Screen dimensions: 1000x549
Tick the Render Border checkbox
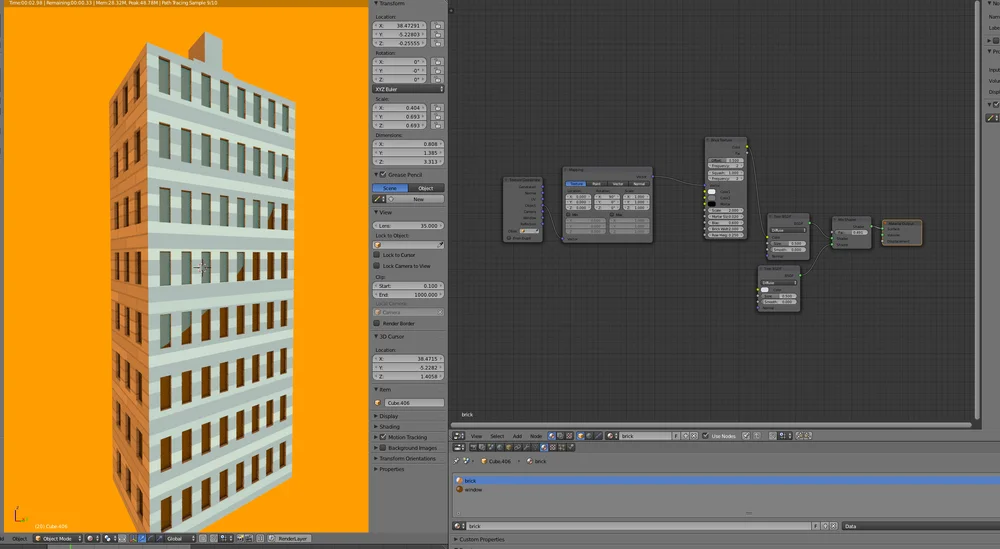(x=377, y=323)
